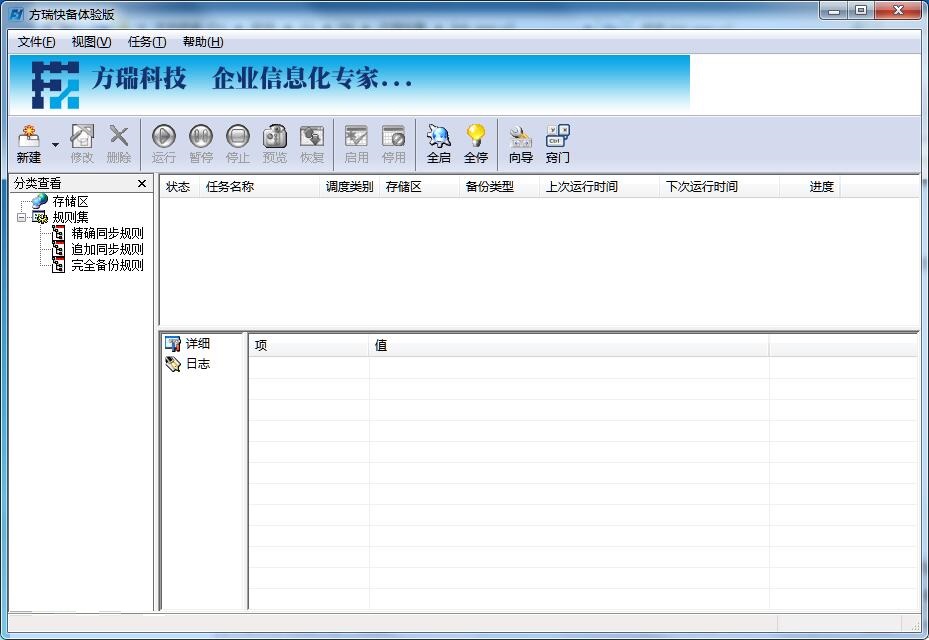The height and width of the screenshot is (640, 929).
Task: Click the 项 column header
Action: click(309, 345)
